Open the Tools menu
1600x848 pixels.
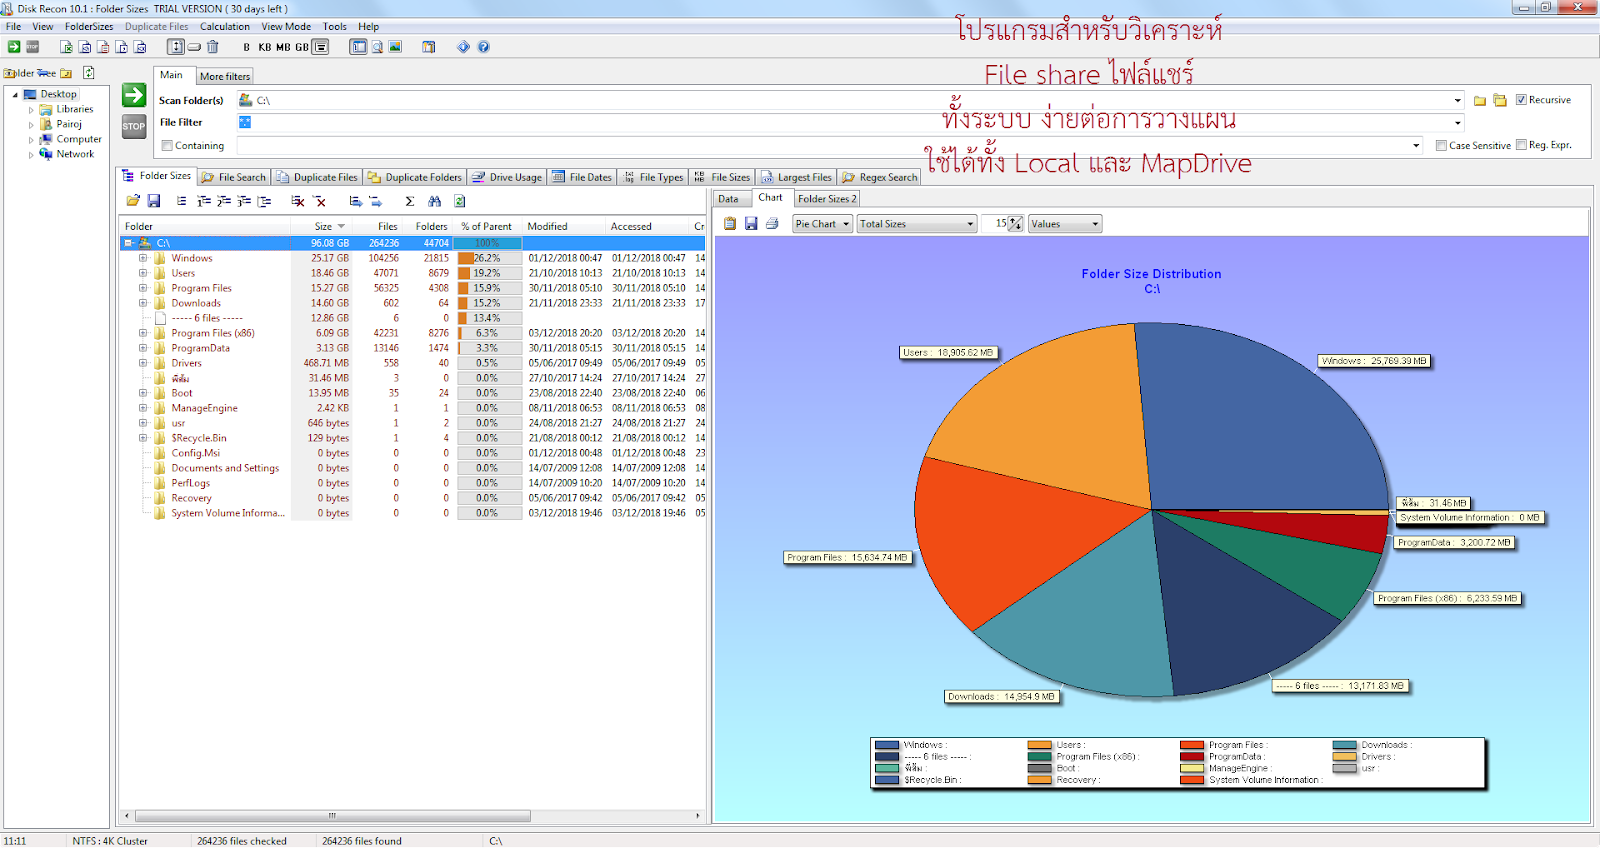[x=335, y=27]
